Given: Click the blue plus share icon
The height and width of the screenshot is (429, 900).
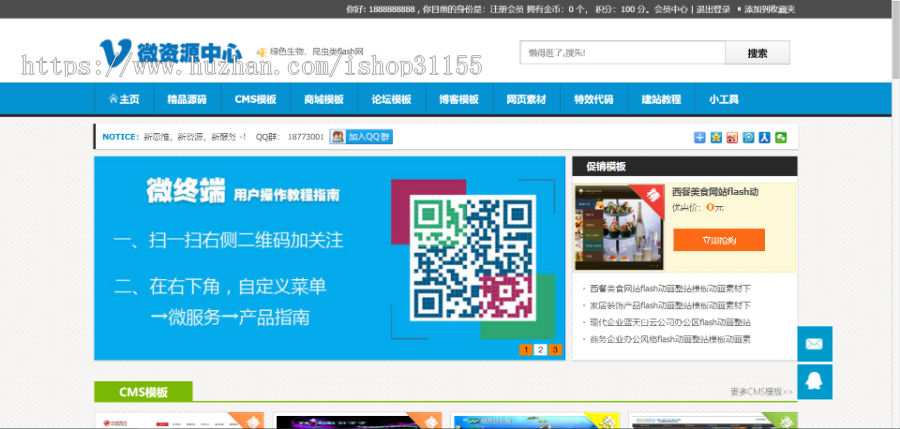Looking at the screenshot, I should pyautogui.click(x=700, y=137).
